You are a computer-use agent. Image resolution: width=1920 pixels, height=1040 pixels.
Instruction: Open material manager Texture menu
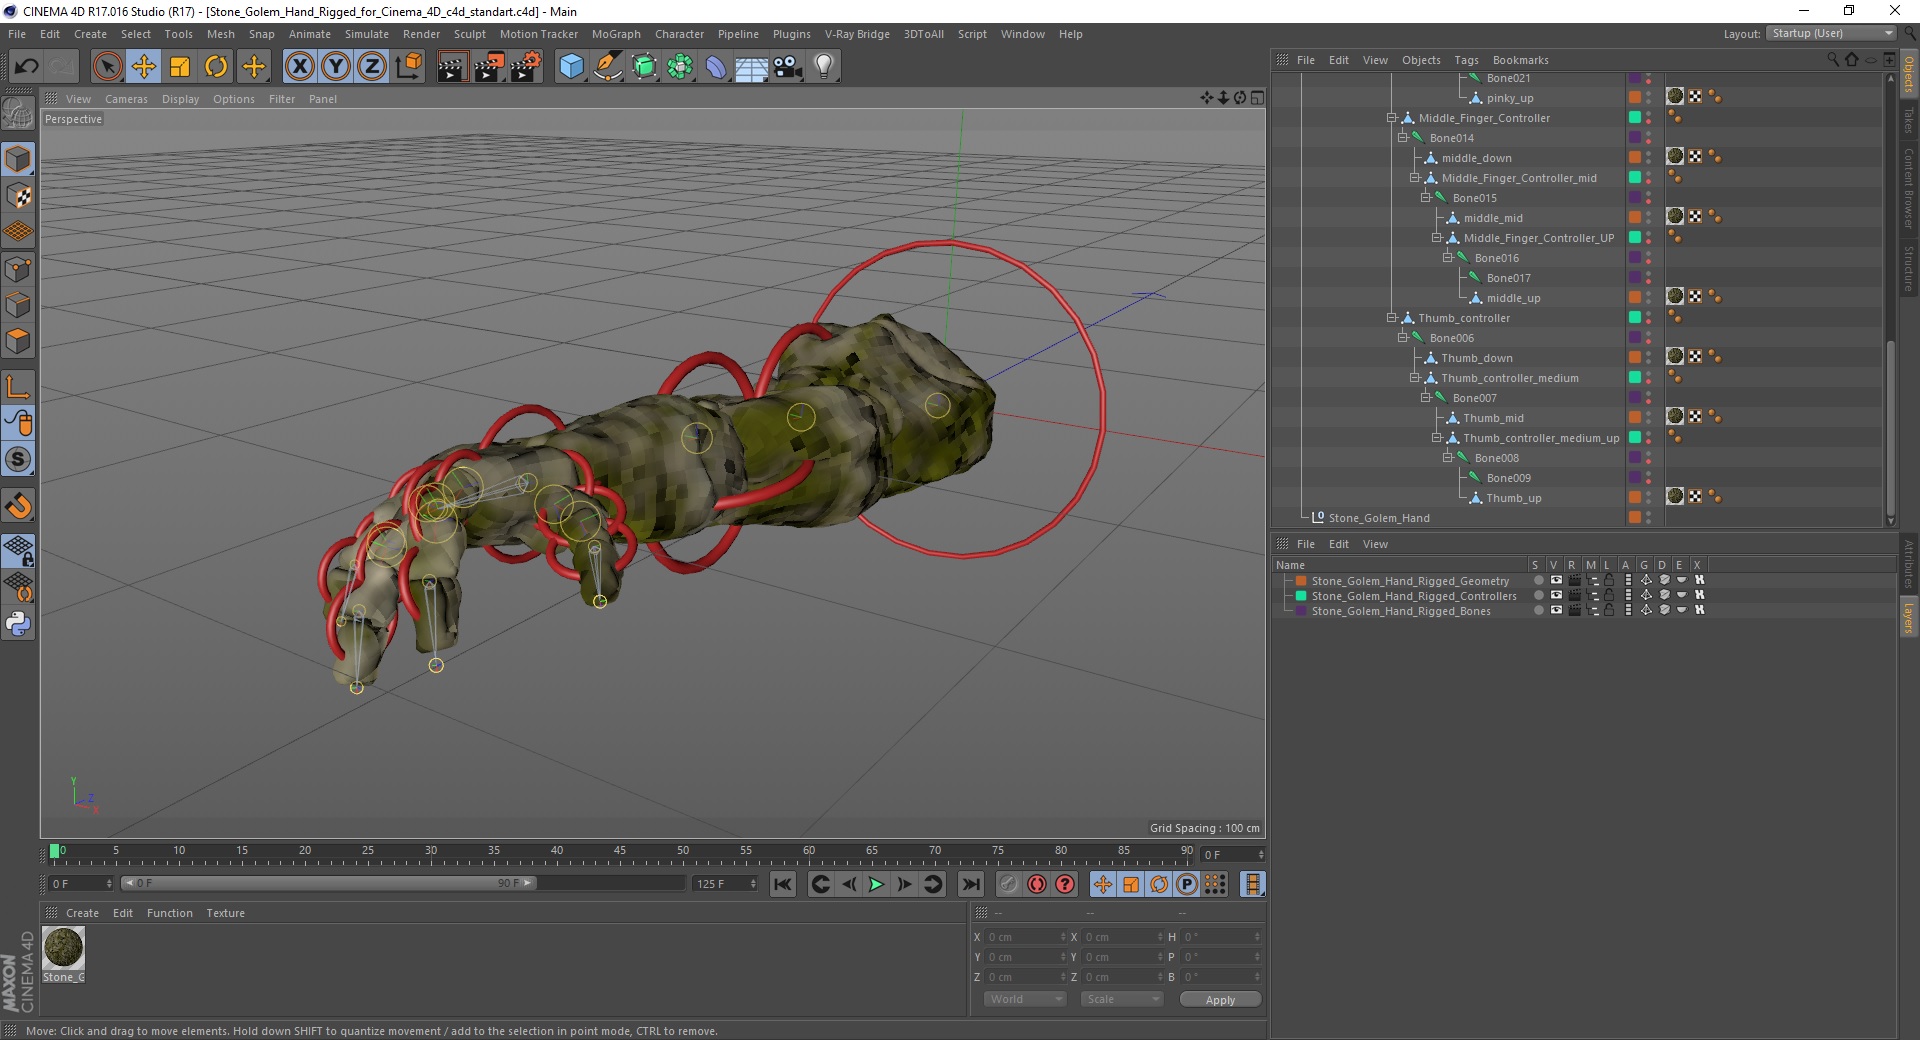click(225, 913)
